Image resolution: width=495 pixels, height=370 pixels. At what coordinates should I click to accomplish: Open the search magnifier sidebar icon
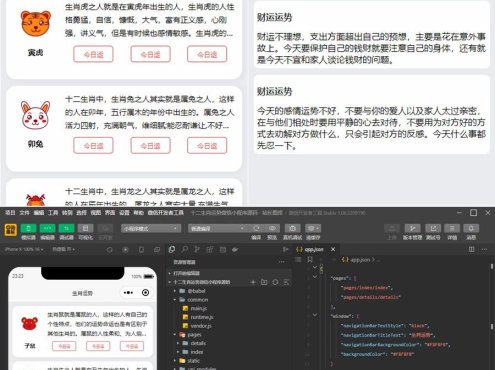(x=185, y=249)
